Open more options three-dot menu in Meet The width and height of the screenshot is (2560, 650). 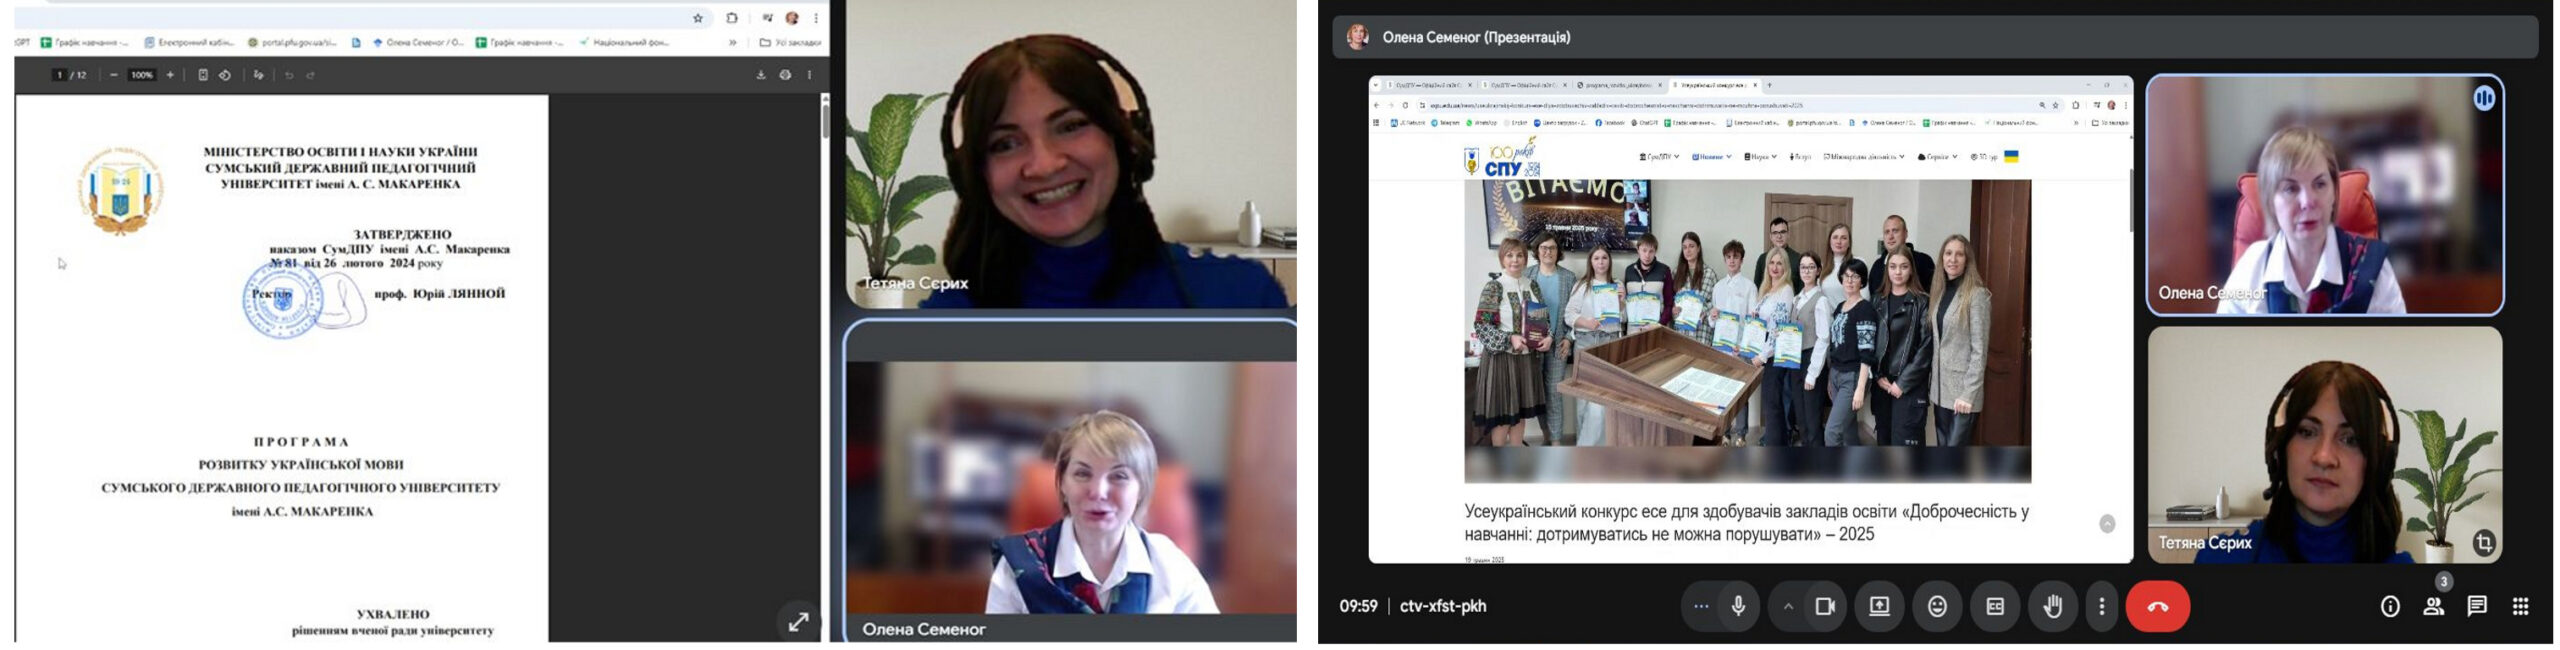click(x=2102, y=606)
